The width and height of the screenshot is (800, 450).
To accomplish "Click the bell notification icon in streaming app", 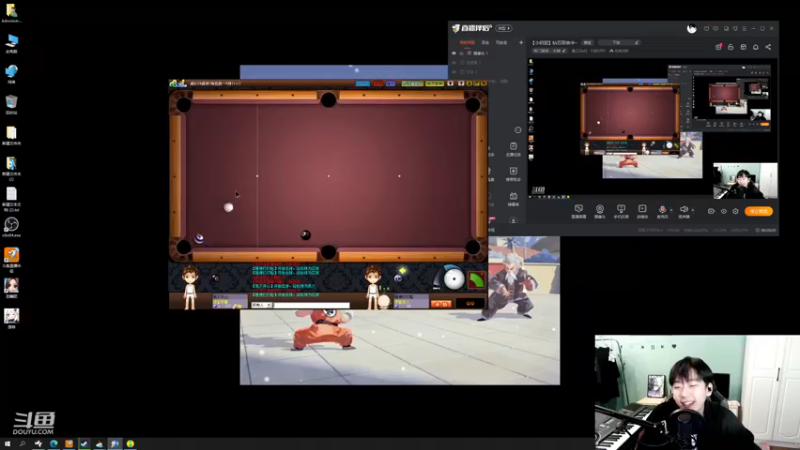I will point(756,47).
